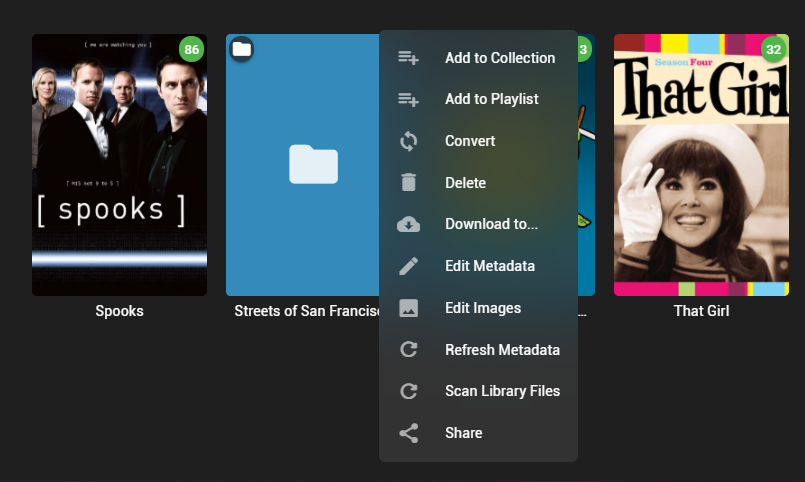Click the Delete trash icon
Screen dimensions: 805x482
pyautogui.click(x=409, y=182)
